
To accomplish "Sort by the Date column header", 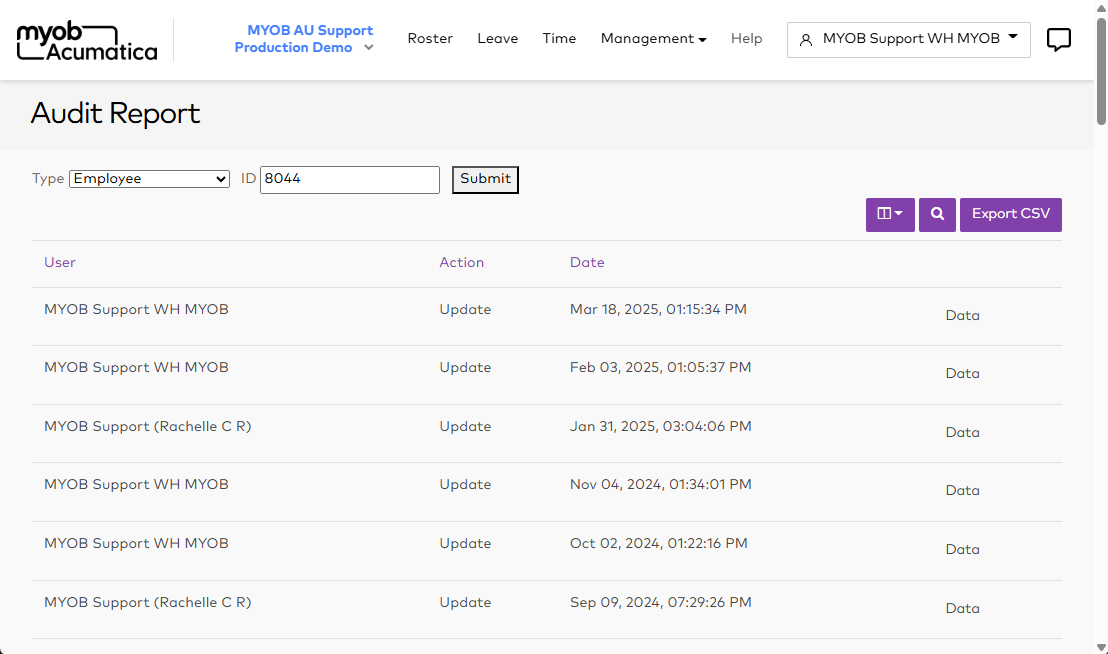I will click(587, 263).
